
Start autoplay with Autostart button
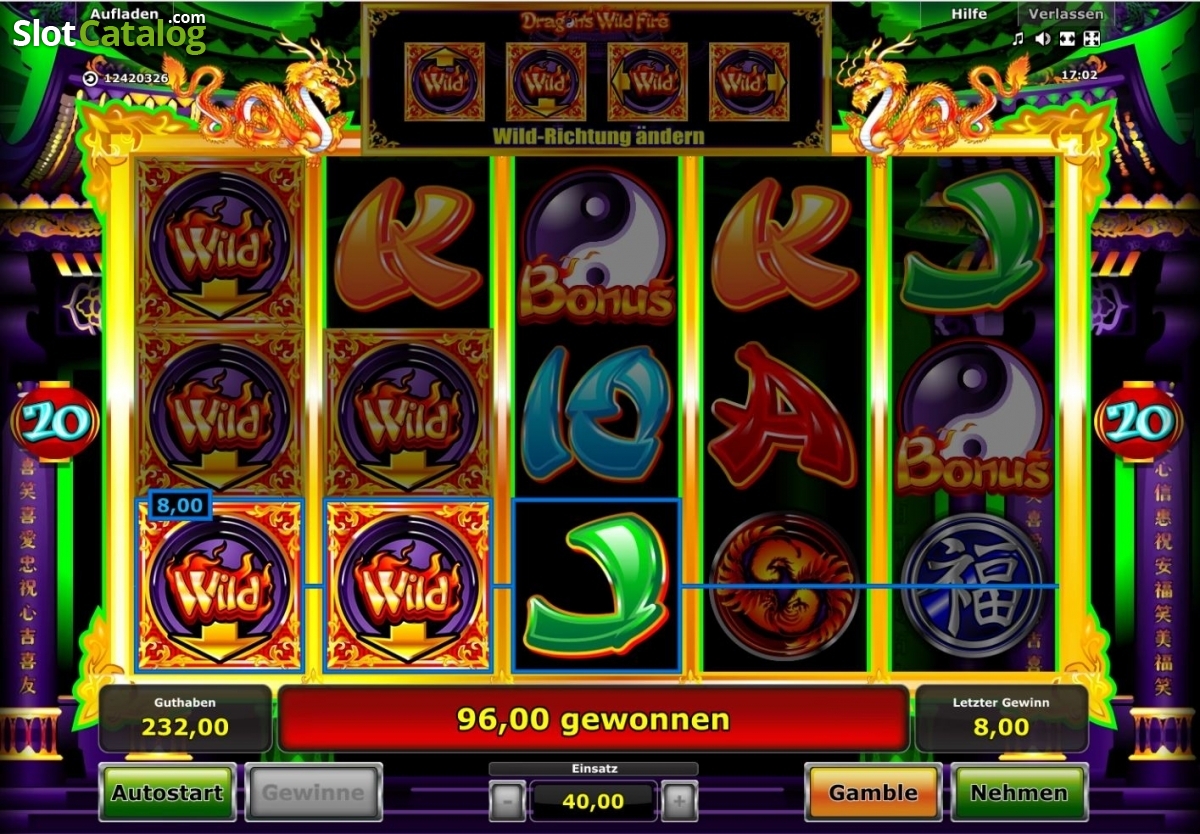point(168,793)
